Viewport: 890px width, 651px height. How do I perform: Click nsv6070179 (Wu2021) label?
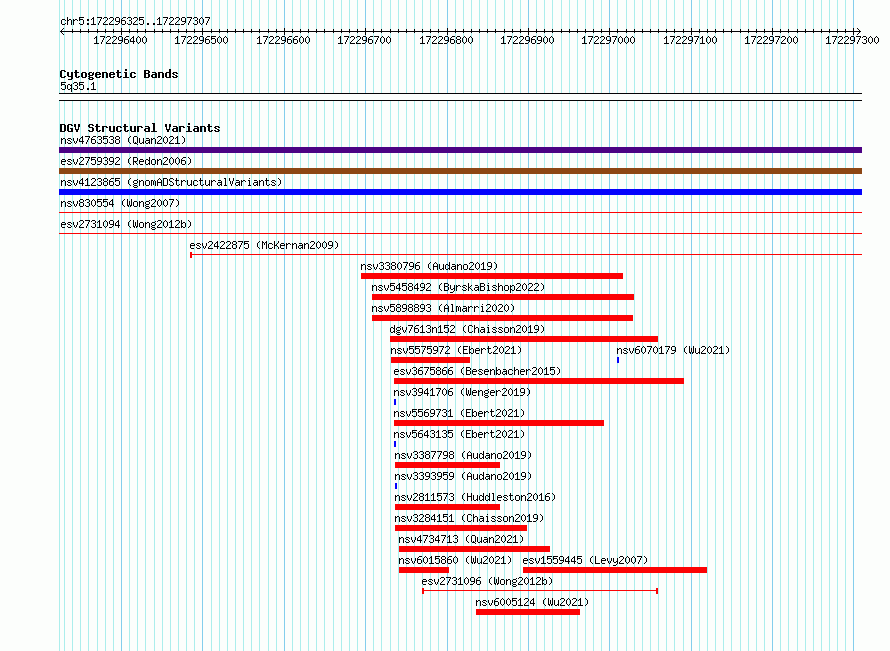tap(673, 350)
